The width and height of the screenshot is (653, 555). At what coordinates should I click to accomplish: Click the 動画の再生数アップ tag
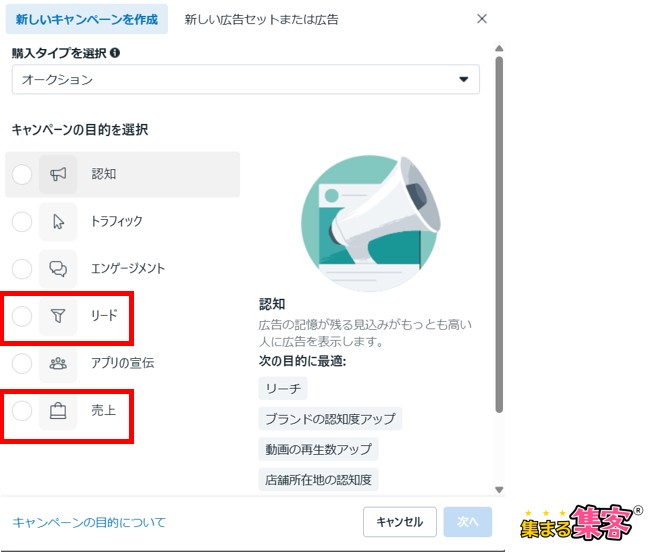click(x=318, y=449)
